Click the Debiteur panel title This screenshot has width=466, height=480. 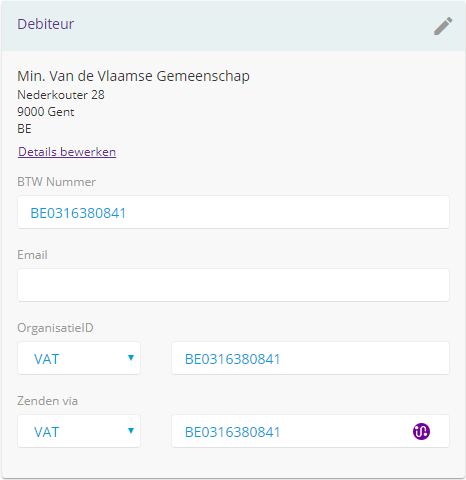(46, 24)
